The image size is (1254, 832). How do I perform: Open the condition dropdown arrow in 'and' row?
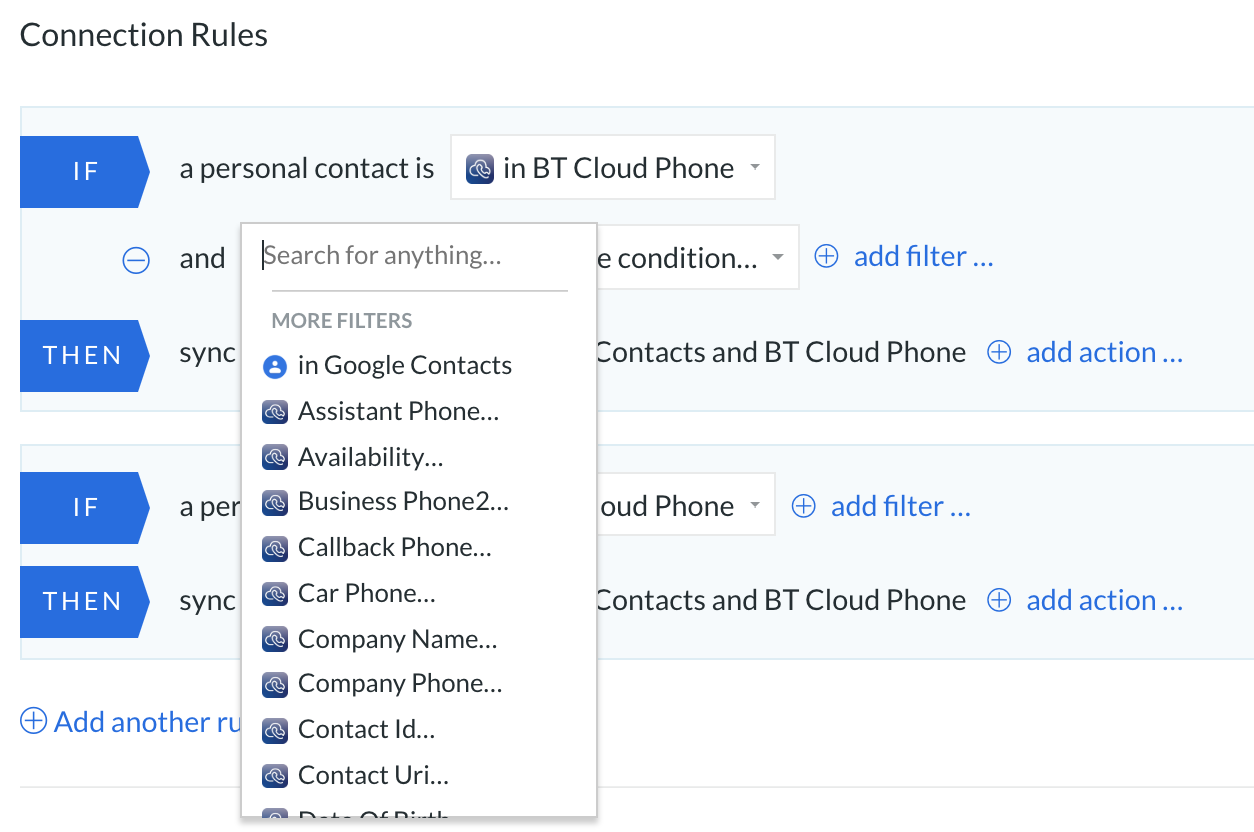pyautogui.click(x=778, y=258)
